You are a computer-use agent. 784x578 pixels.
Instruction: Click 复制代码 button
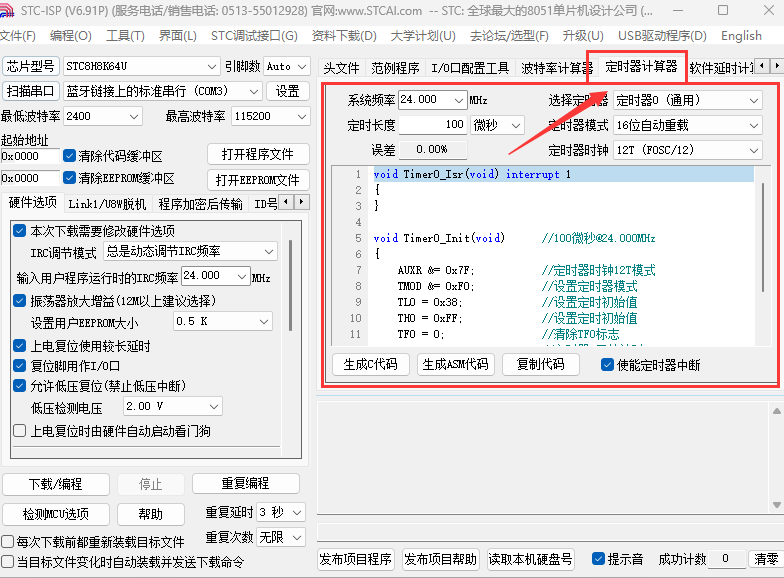[x=540, y=364]
